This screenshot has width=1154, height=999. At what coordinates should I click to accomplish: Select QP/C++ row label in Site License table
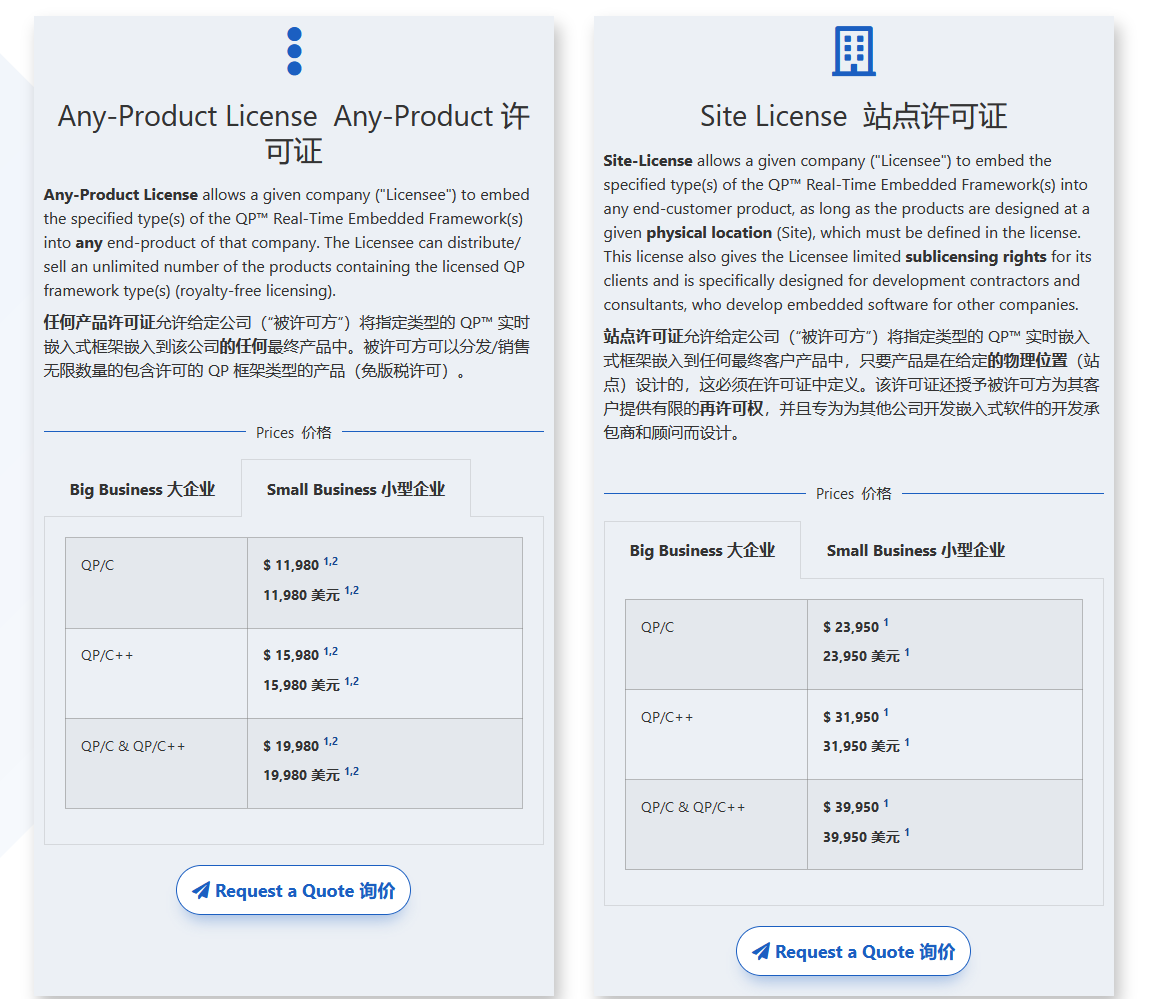(667, 717)
